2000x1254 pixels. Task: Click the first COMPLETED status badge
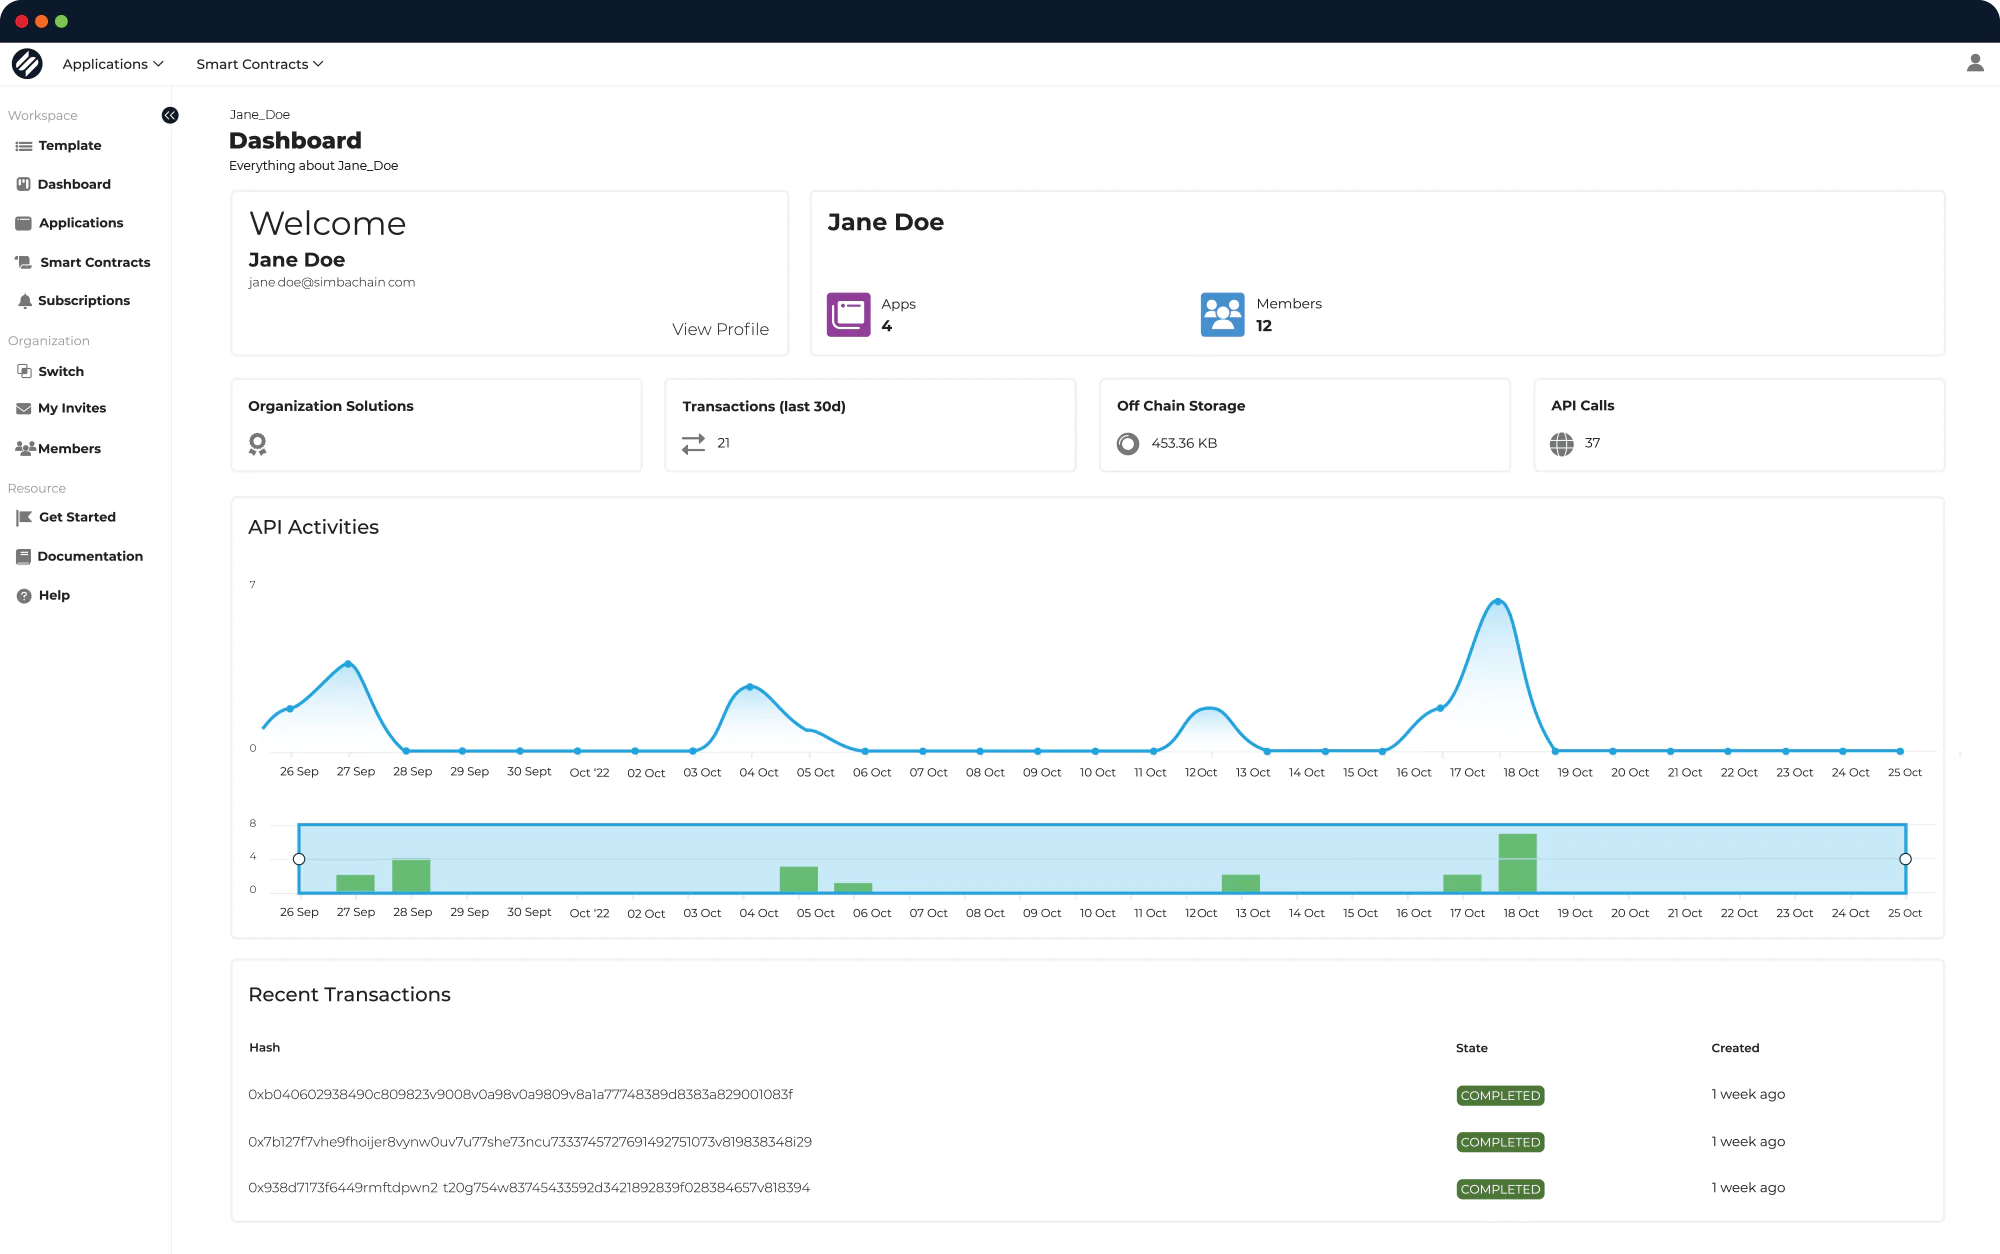[x=1500, y=1095]
